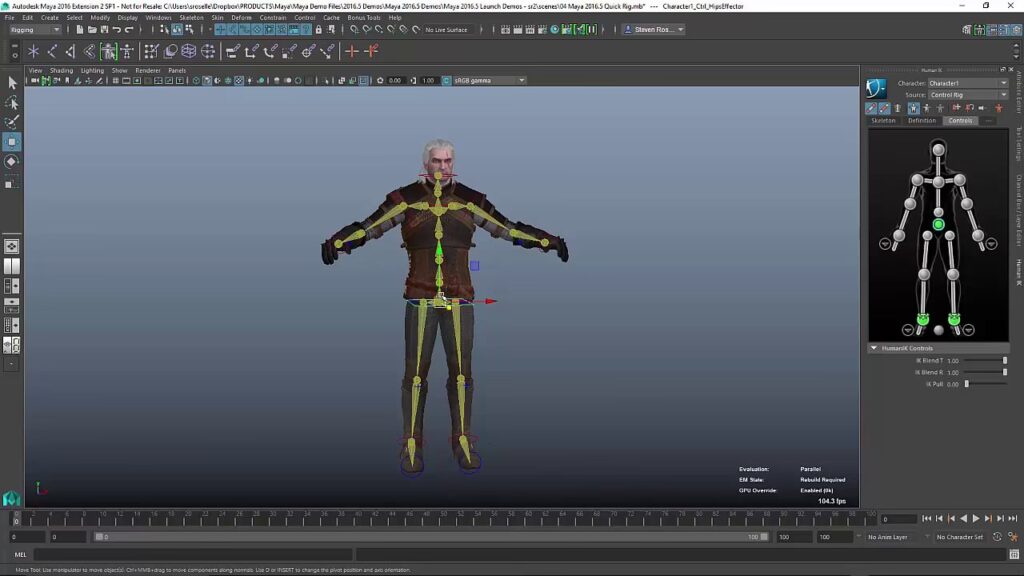Image resolution: width=1024 pixels, height=576 pixels.
Task: Collapse the HumanIK Controls section
Action: (873, 348)
